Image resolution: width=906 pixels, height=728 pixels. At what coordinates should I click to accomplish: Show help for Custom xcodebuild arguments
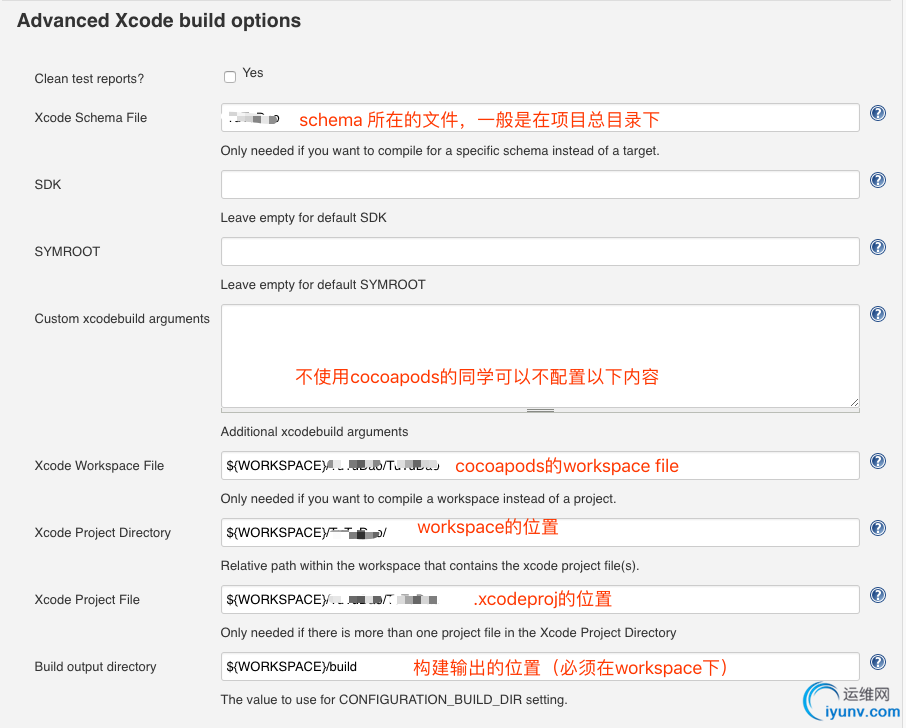tap(878, 314)
